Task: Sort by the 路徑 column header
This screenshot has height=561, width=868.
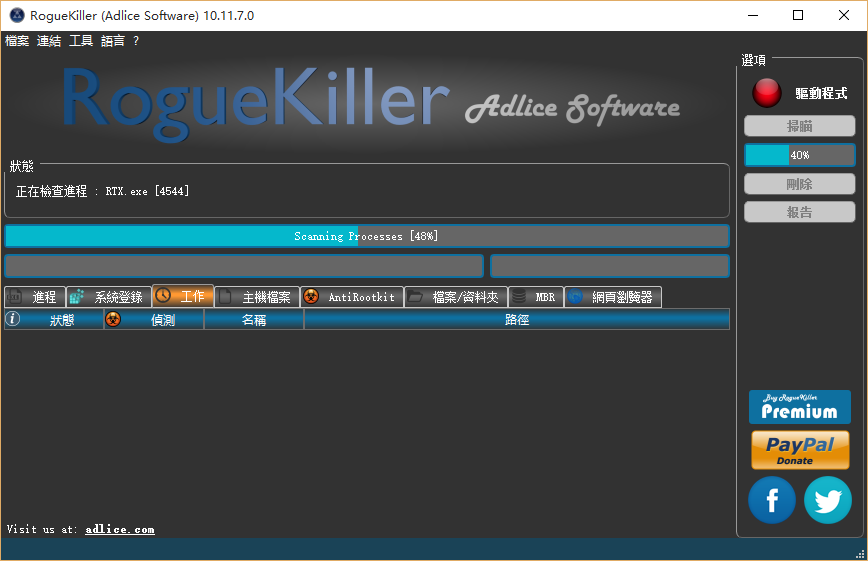Action: 516,320
